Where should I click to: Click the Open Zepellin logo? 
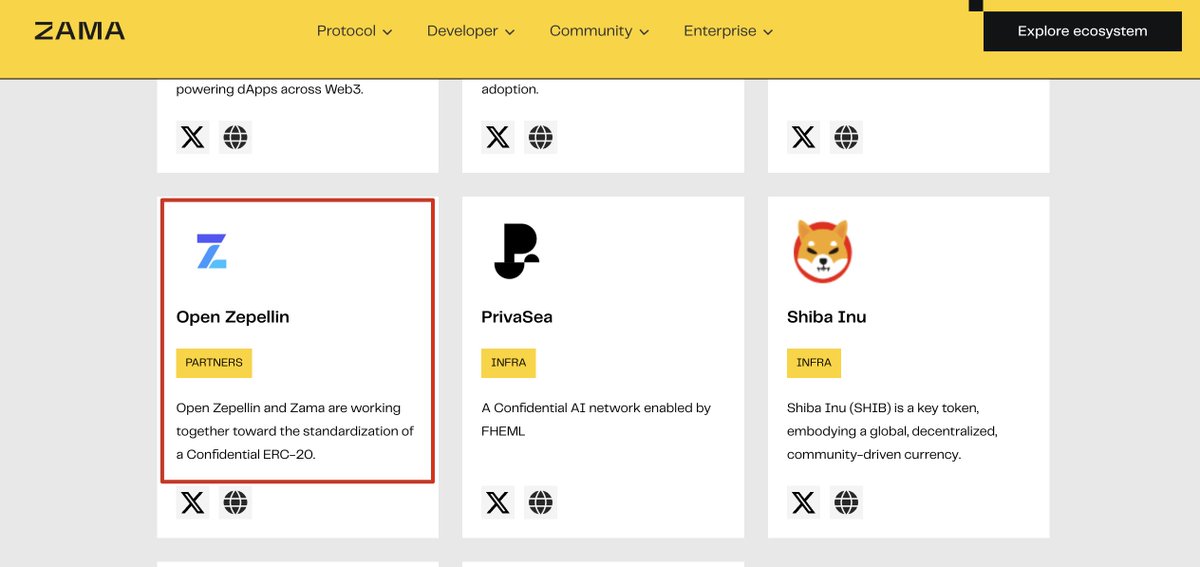coord(211,252)
